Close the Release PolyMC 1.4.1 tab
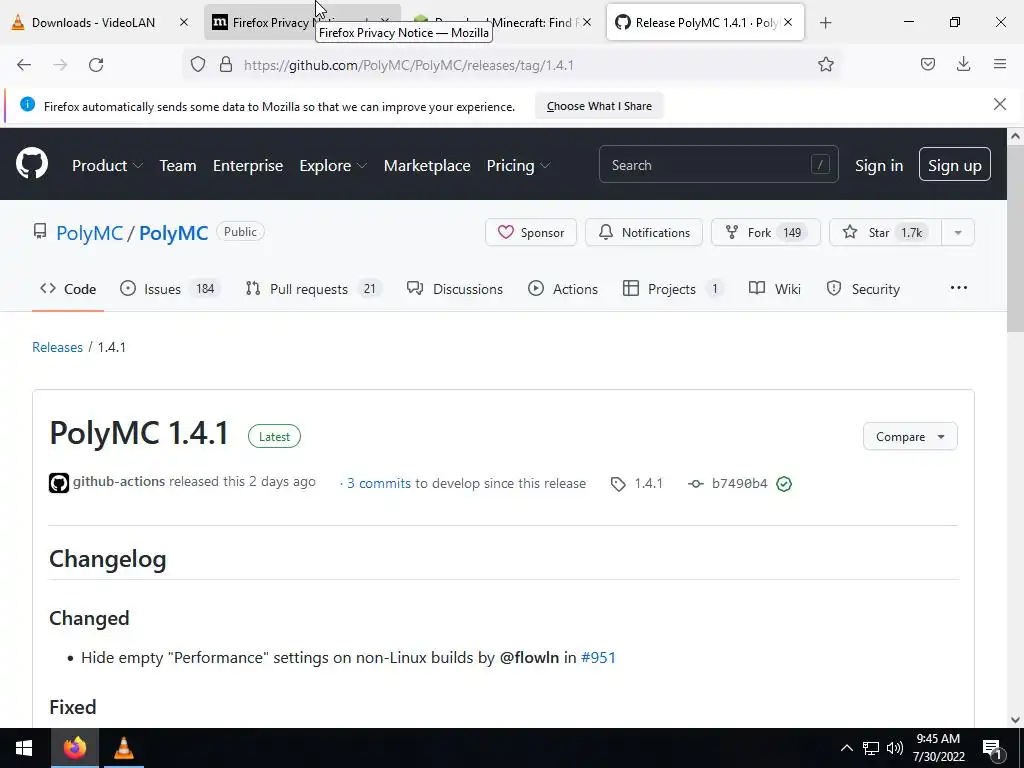 click(788, 22)
